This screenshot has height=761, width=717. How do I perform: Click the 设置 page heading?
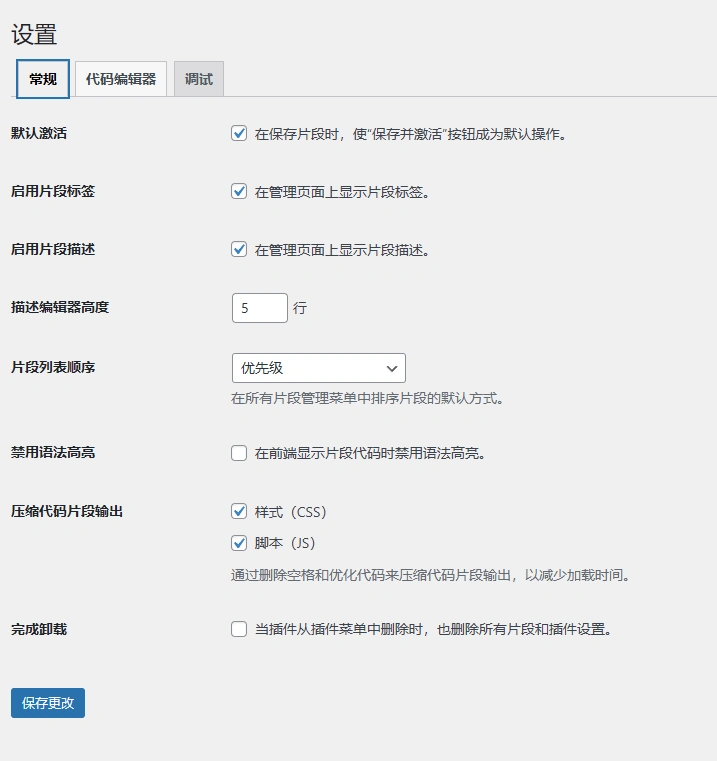pyautogui.click(x=34, y=34)
